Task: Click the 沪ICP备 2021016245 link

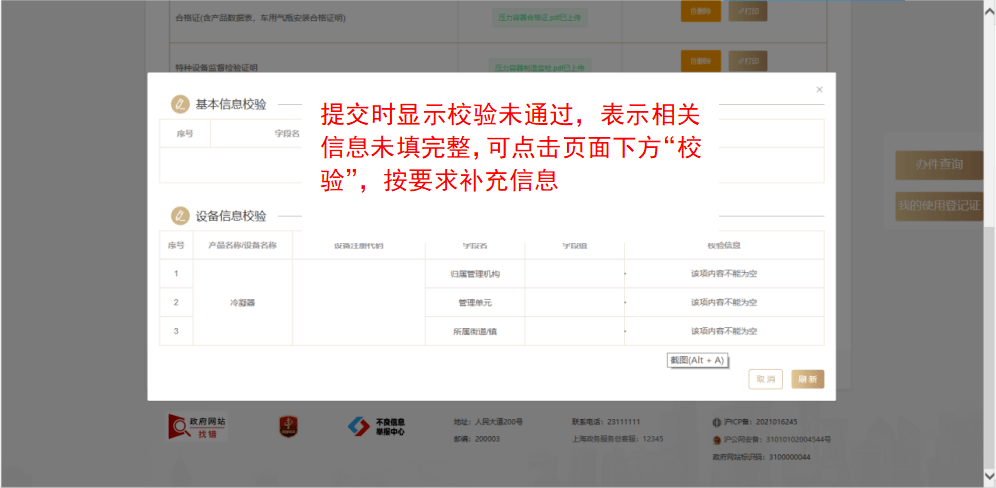Action: click(x=760, y=422)
